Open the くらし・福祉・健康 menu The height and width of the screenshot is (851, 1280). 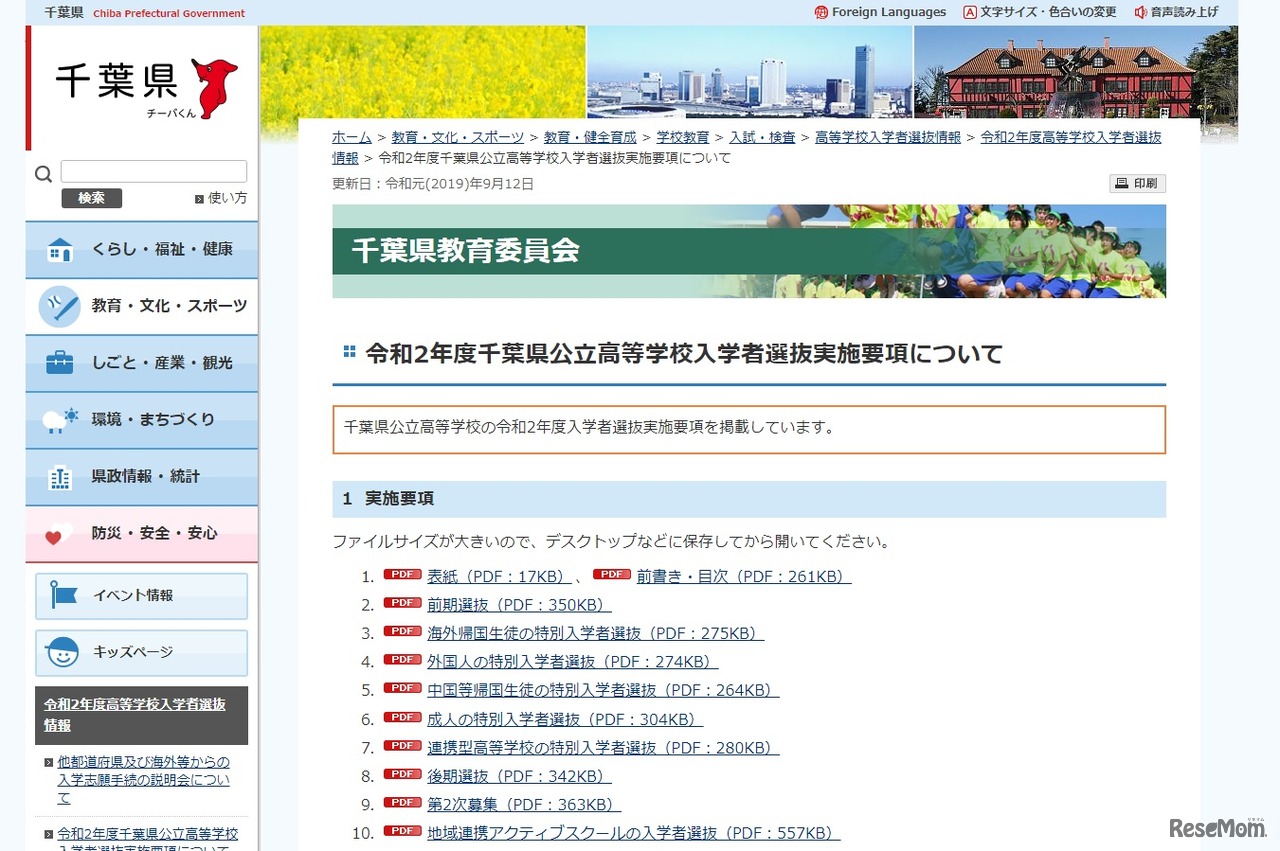click(x=142, y=250)
